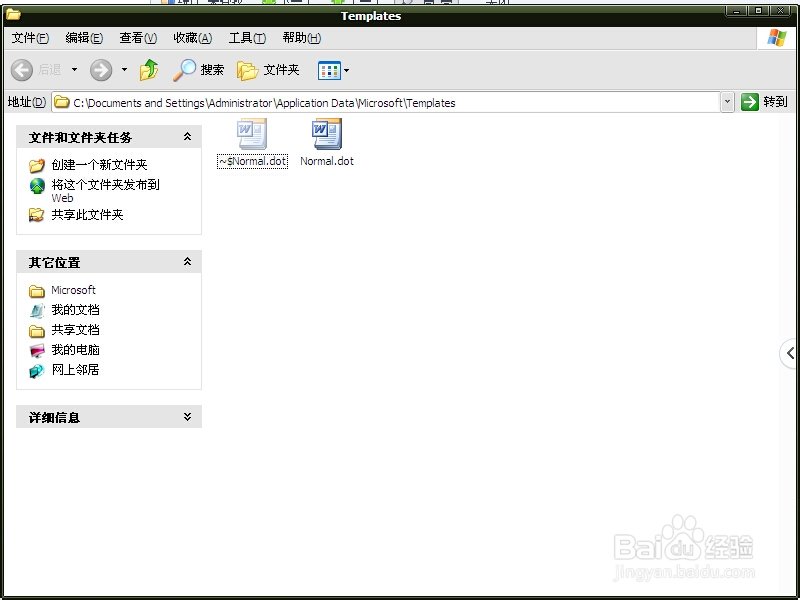Open the Normal.dot Word template
800x600 pixels.
tap(325, 135)
